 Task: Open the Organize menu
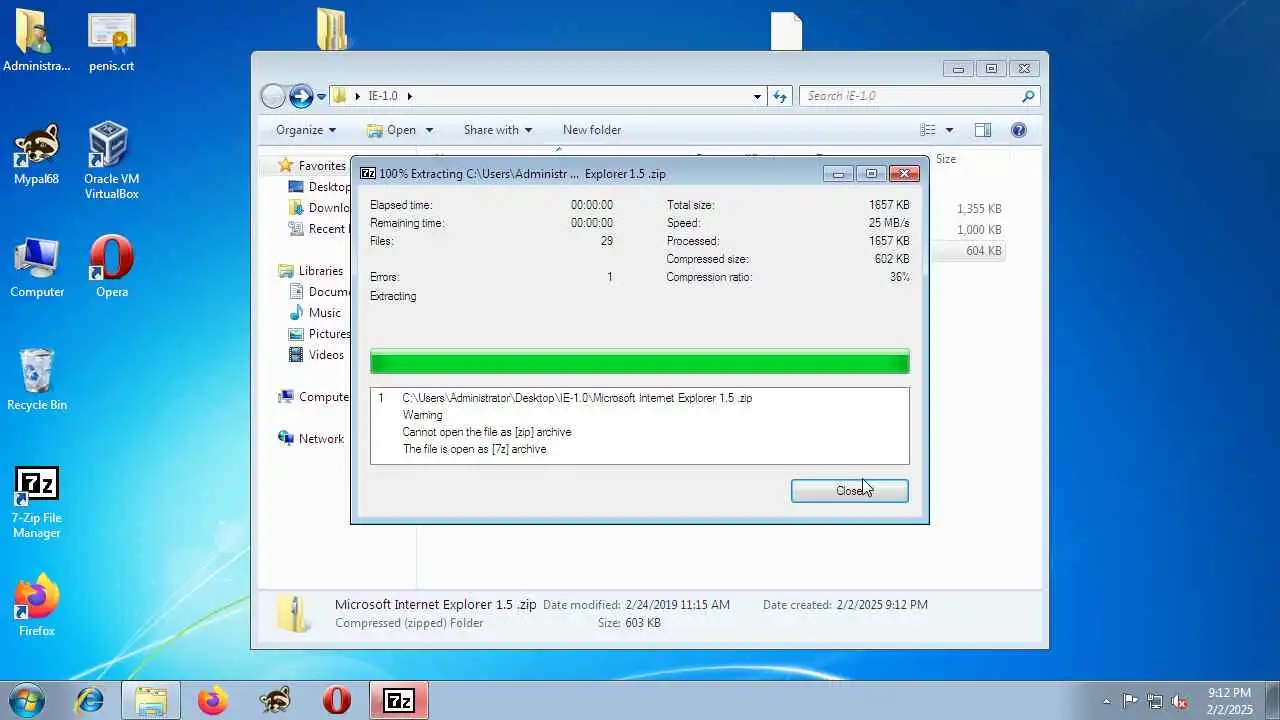306,130
